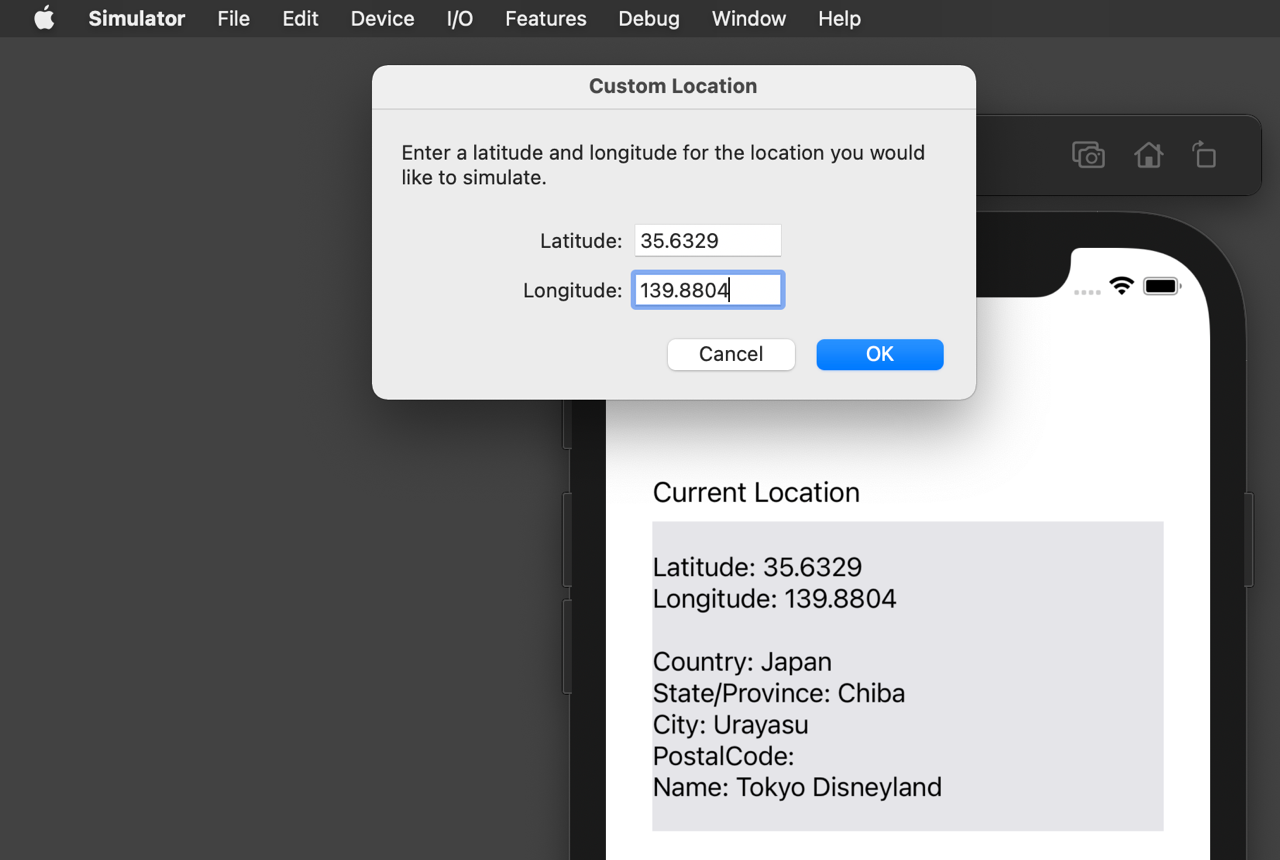Open the Features menu

click(x=546, y=18)
